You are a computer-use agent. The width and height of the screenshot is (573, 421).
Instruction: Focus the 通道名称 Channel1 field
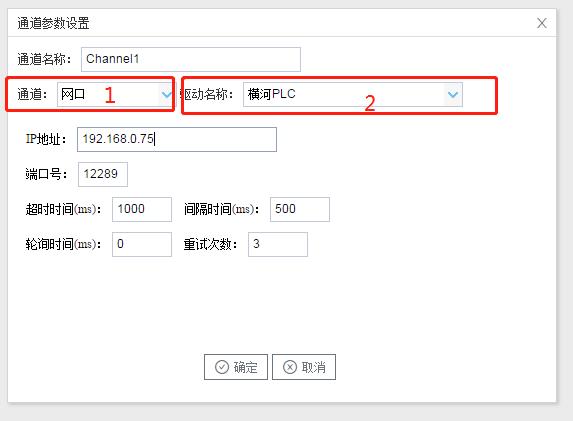click(x=191, y=59)
